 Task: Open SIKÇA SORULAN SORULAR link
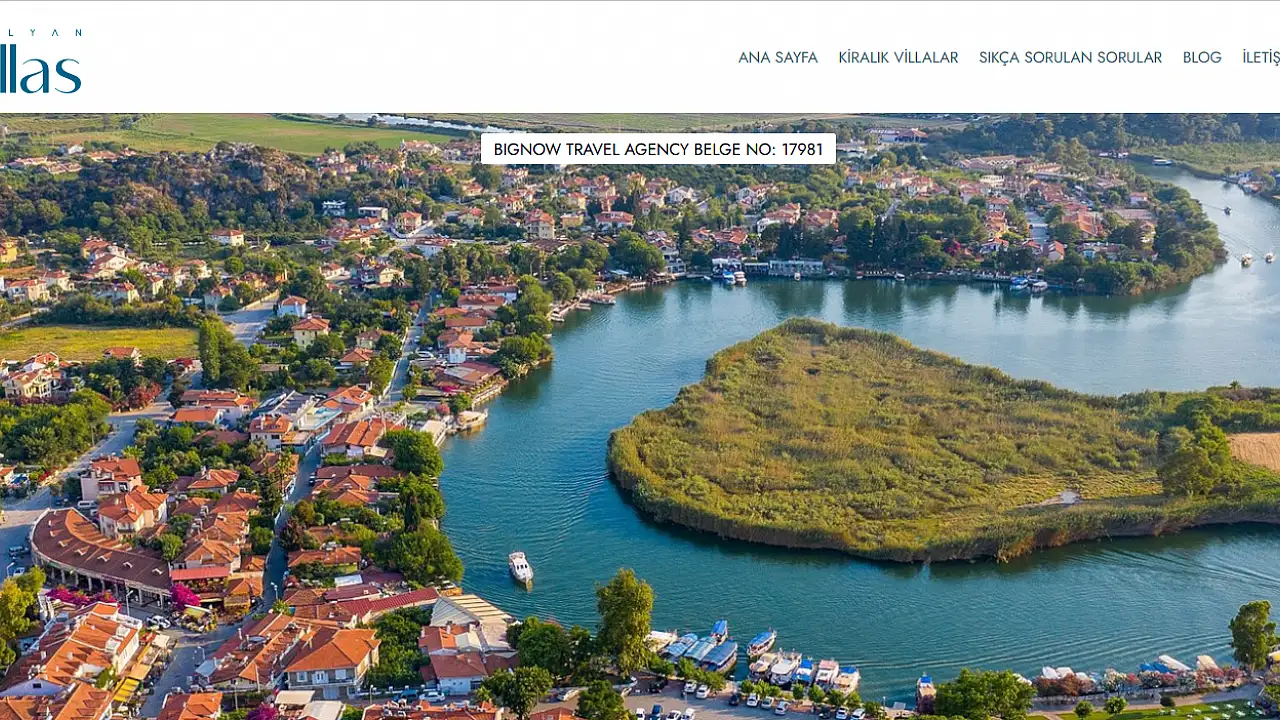[x=1070, y=58]
